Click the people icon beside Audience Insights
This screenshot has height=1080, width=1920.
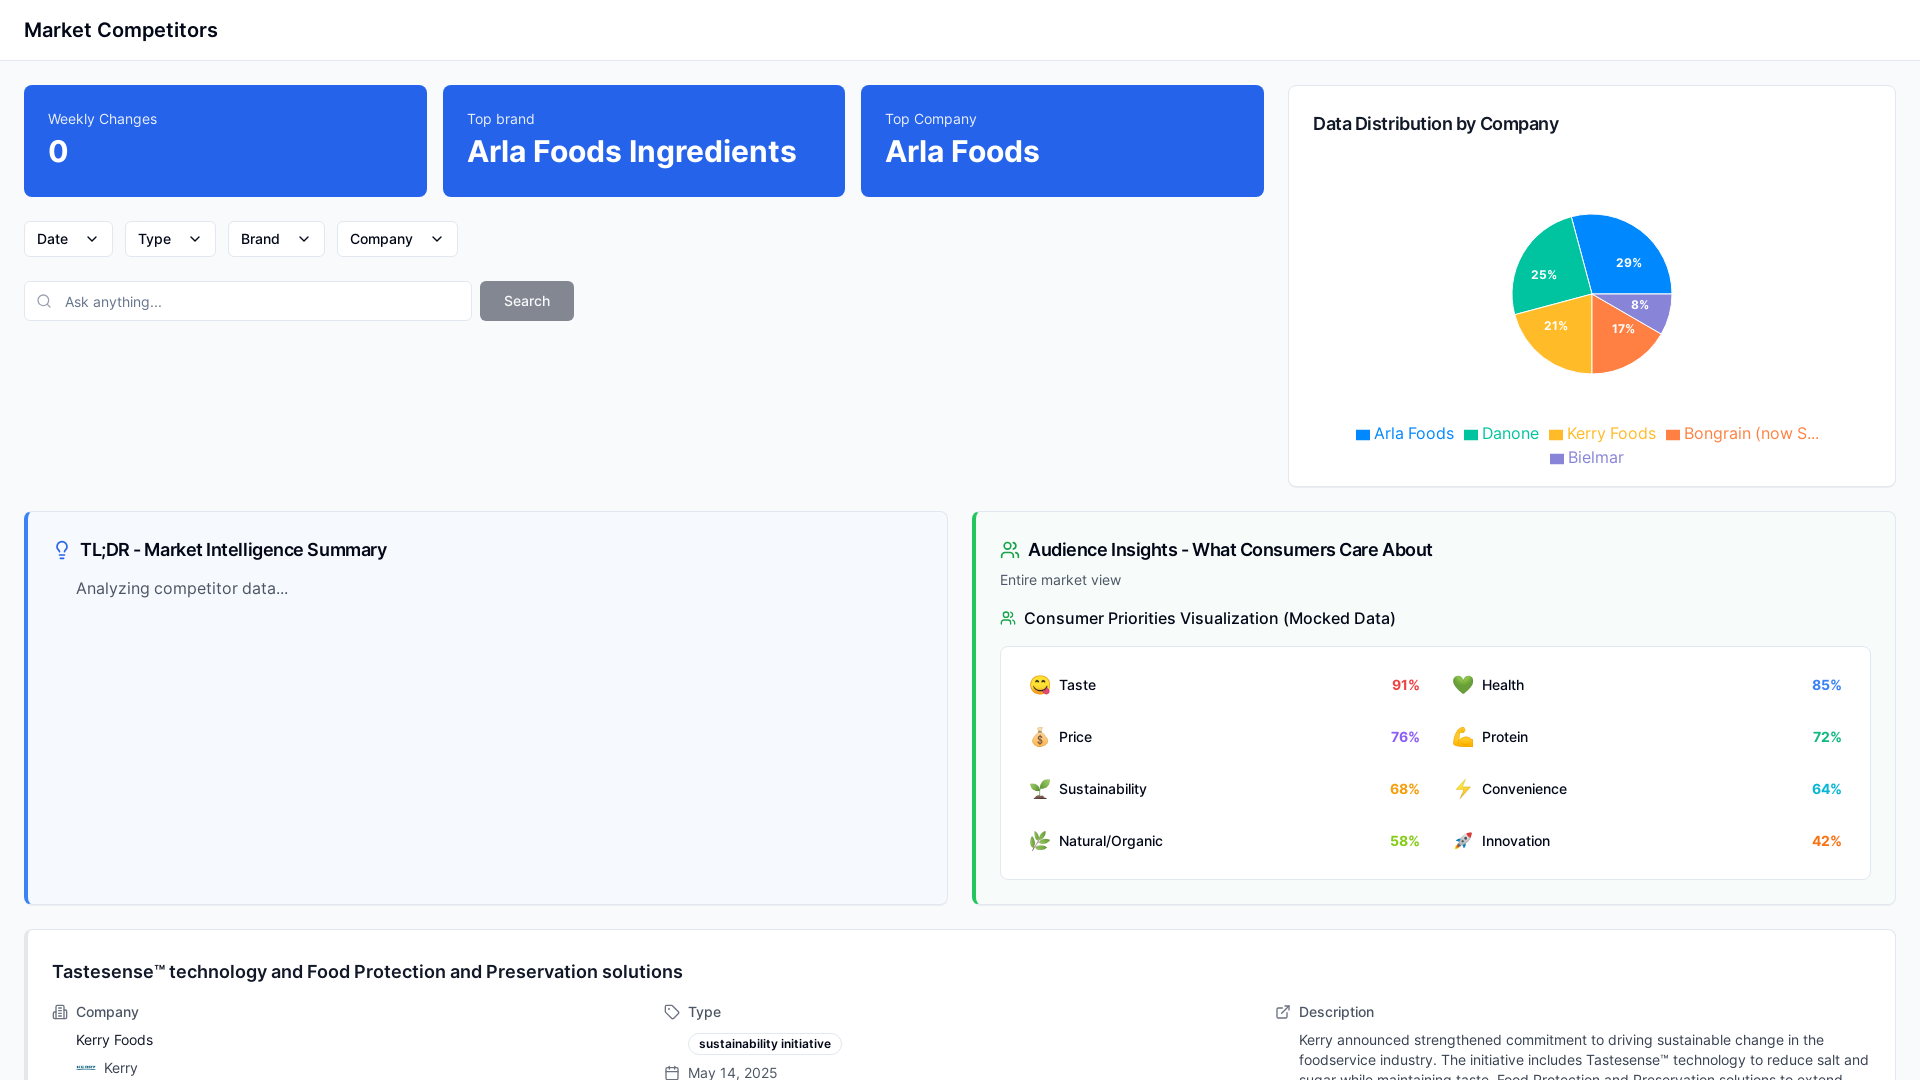[1010, 550]
